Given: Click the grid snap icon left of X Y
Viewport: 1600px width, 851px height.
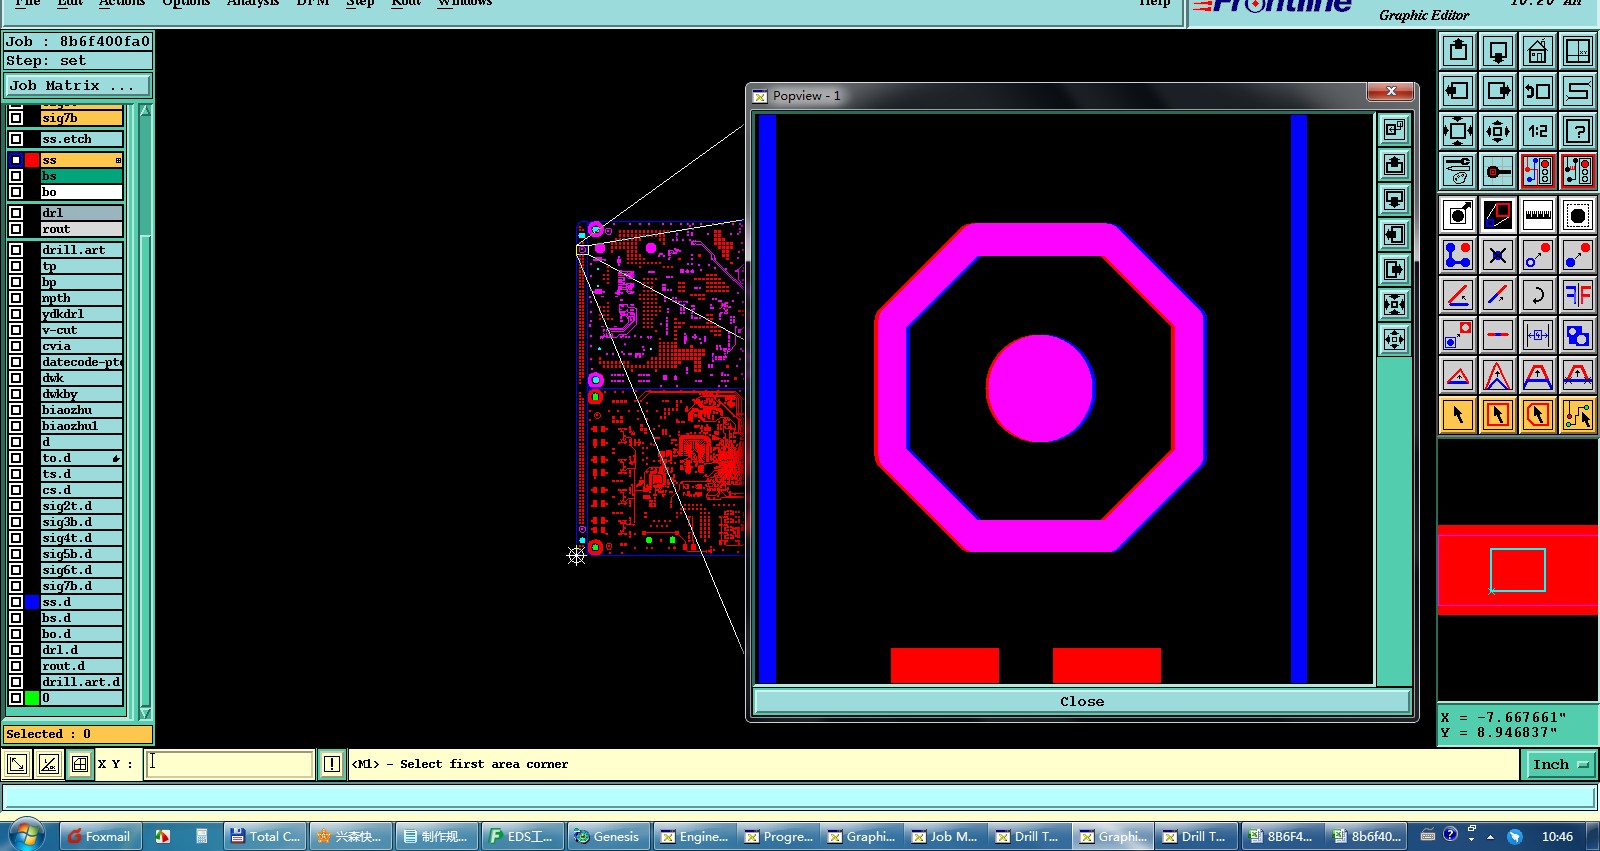Looking at the screenshot, I should coord(79,764).
